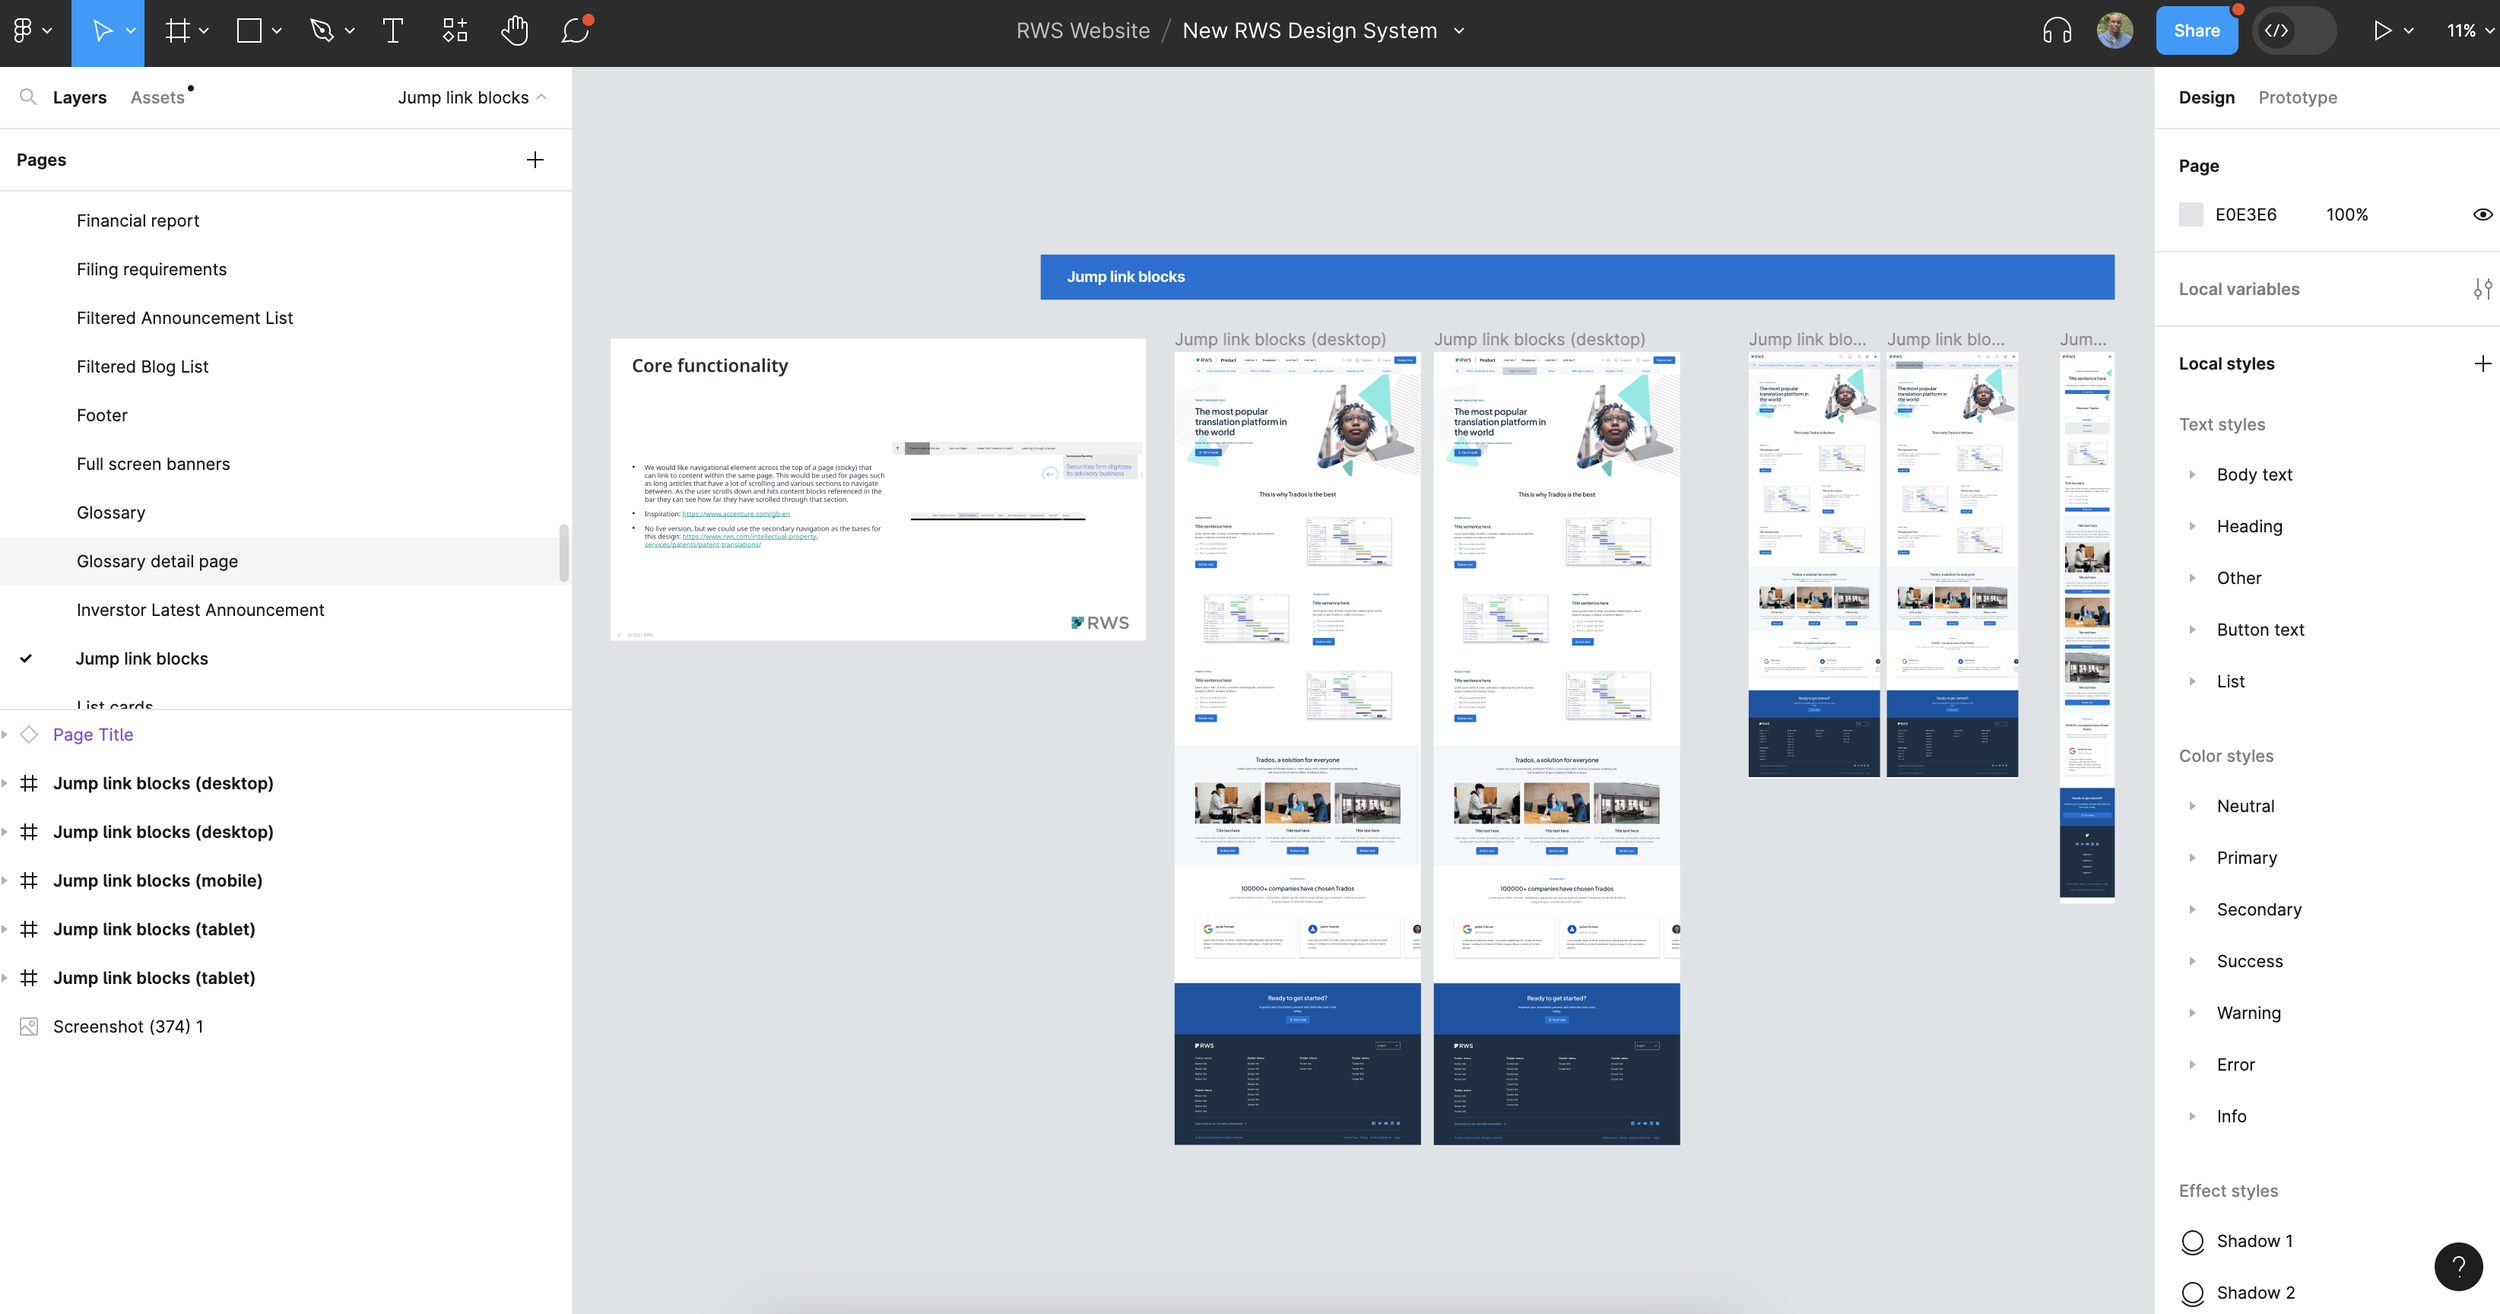
Task: Select the Rectangle shape tool
Action: click(249, 31)
